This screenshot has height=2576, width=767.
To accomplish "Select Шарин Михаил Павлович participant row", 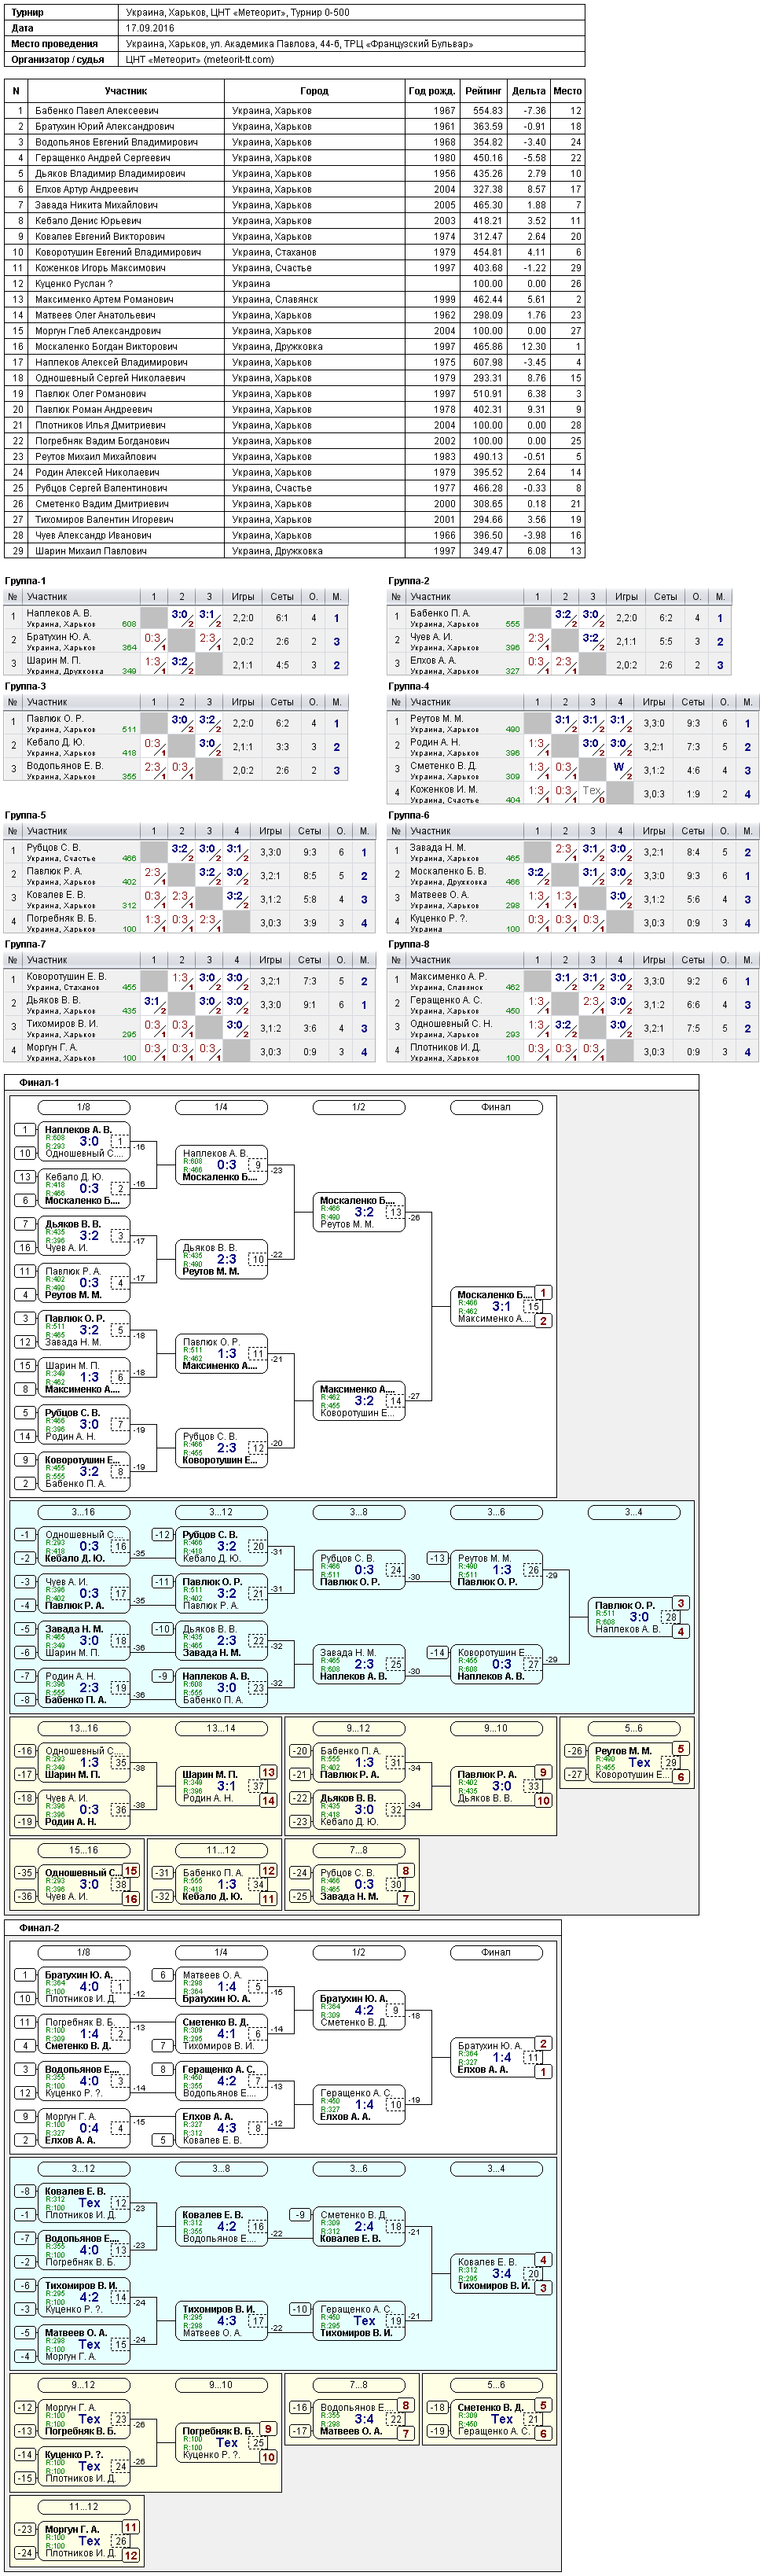I will click(294, 551).
